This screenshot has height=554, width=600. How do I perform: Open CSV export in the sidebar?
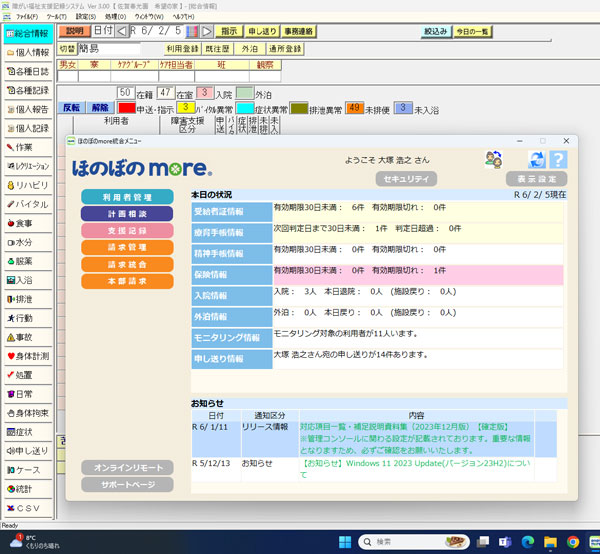point(28,508)
